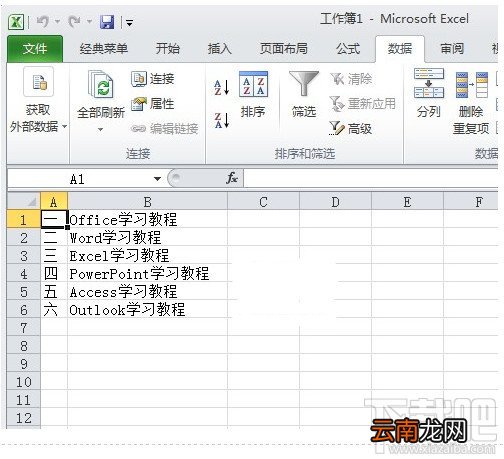Viewport: 504px width, 459px height.
Task: Select column F header
Action: pos(471,202)
